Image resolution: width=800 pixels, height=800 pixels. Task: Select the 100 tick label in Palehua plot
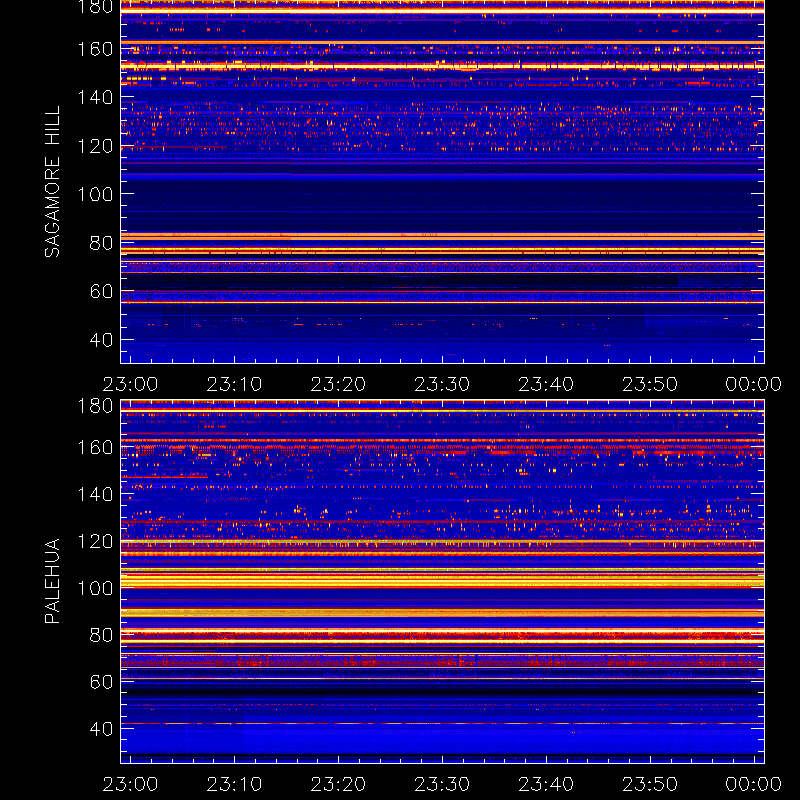95,588
